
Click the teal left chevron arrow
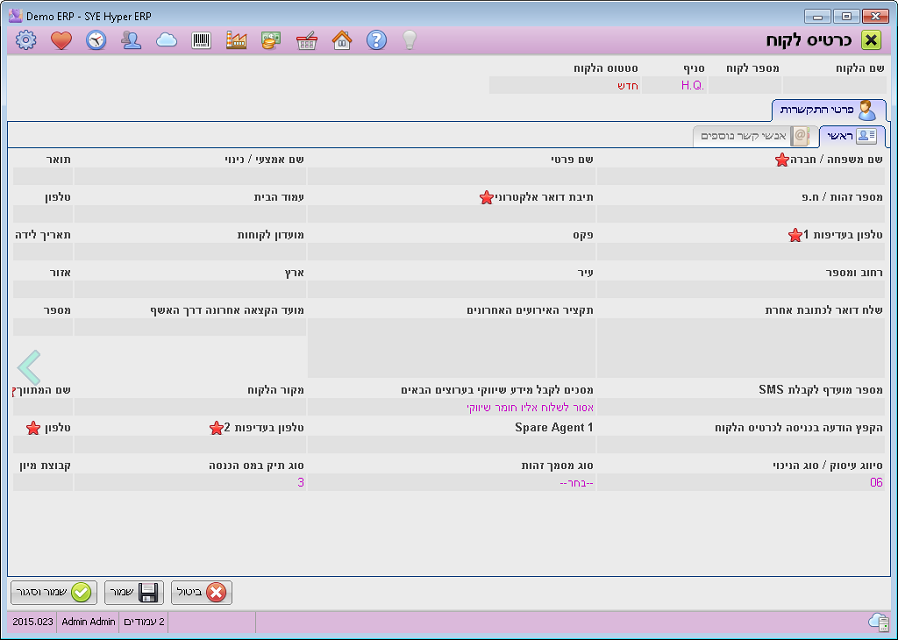[x=29, y=367]
